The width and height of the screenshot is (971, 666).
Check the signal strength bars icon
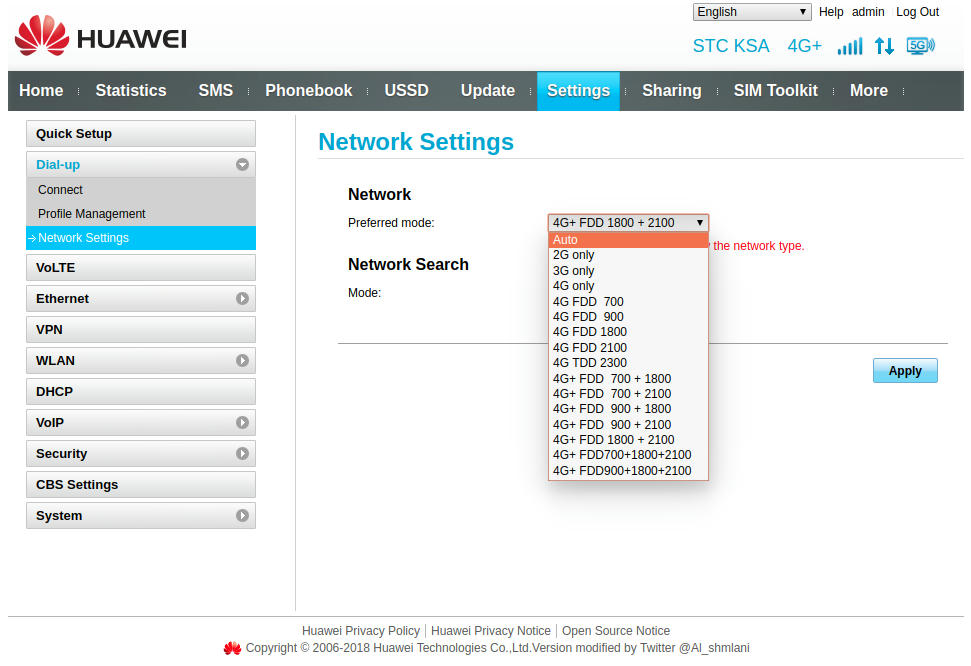tap(850, 46)
